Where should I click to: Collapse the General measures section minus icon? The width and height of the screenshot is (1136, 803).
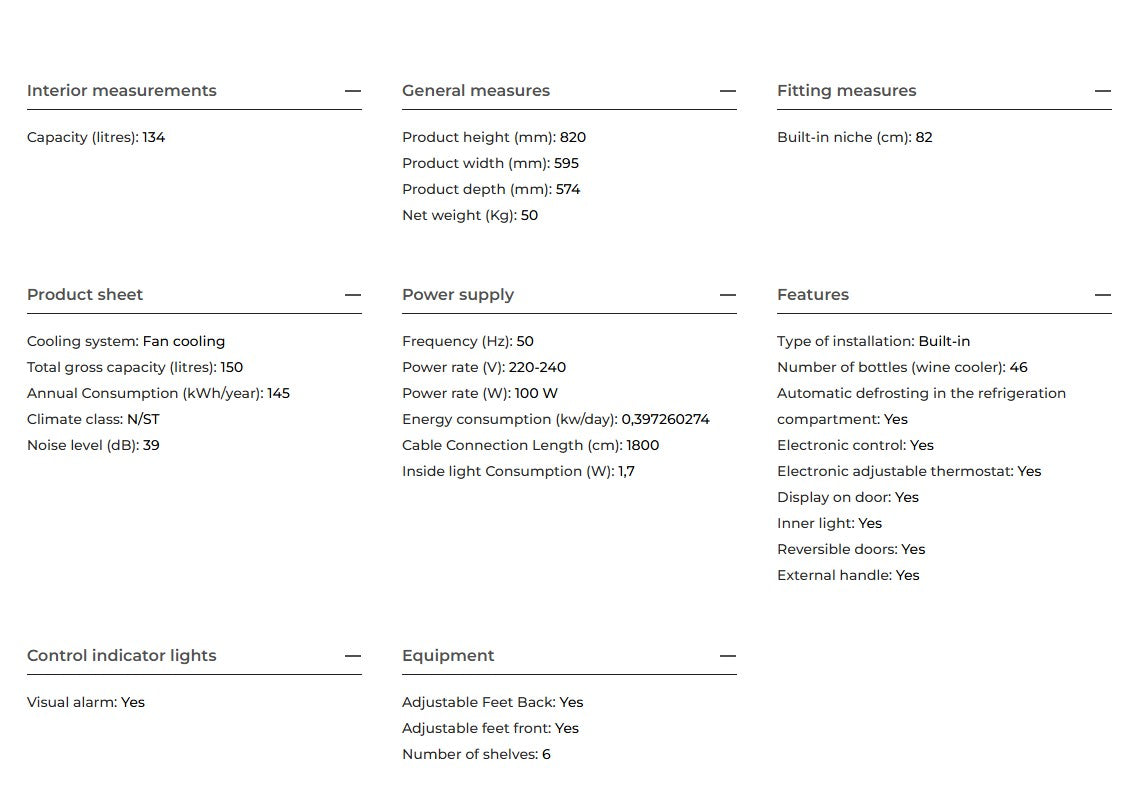pos(728,91)
